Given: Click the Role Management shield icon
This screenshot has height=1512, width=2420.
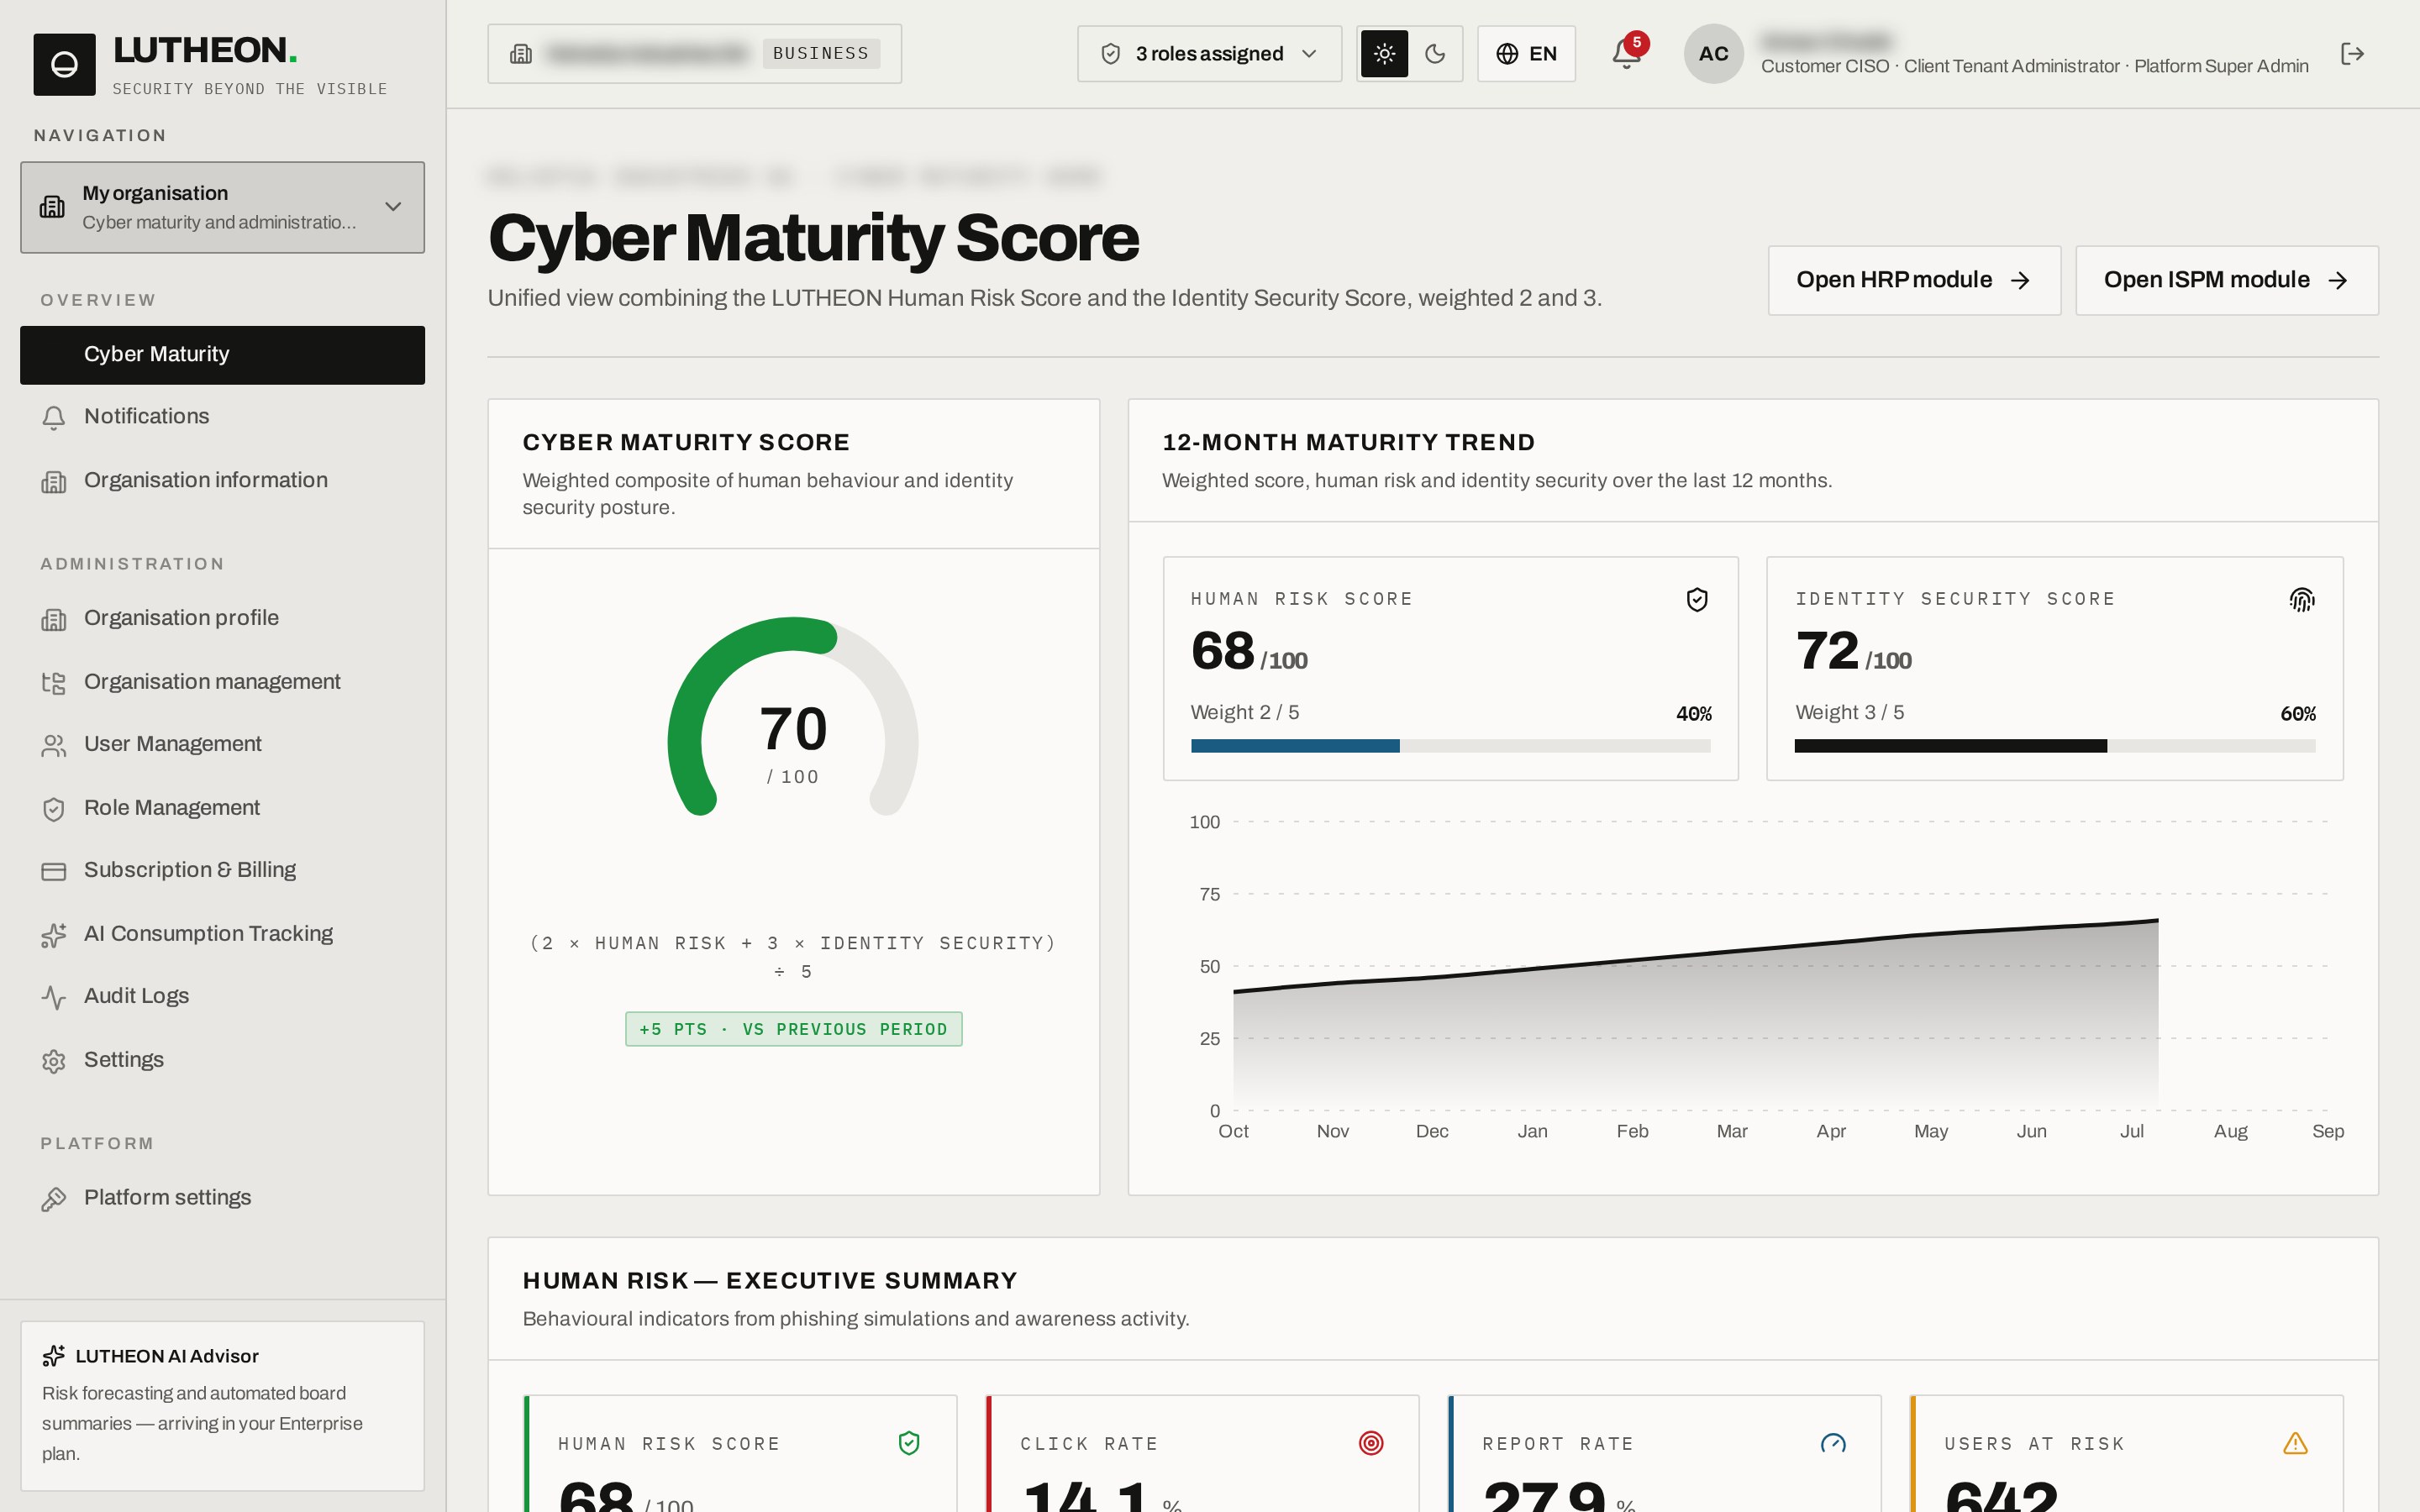Looking at the screenshot, I should pyautogui.click(x=54, y=808).
